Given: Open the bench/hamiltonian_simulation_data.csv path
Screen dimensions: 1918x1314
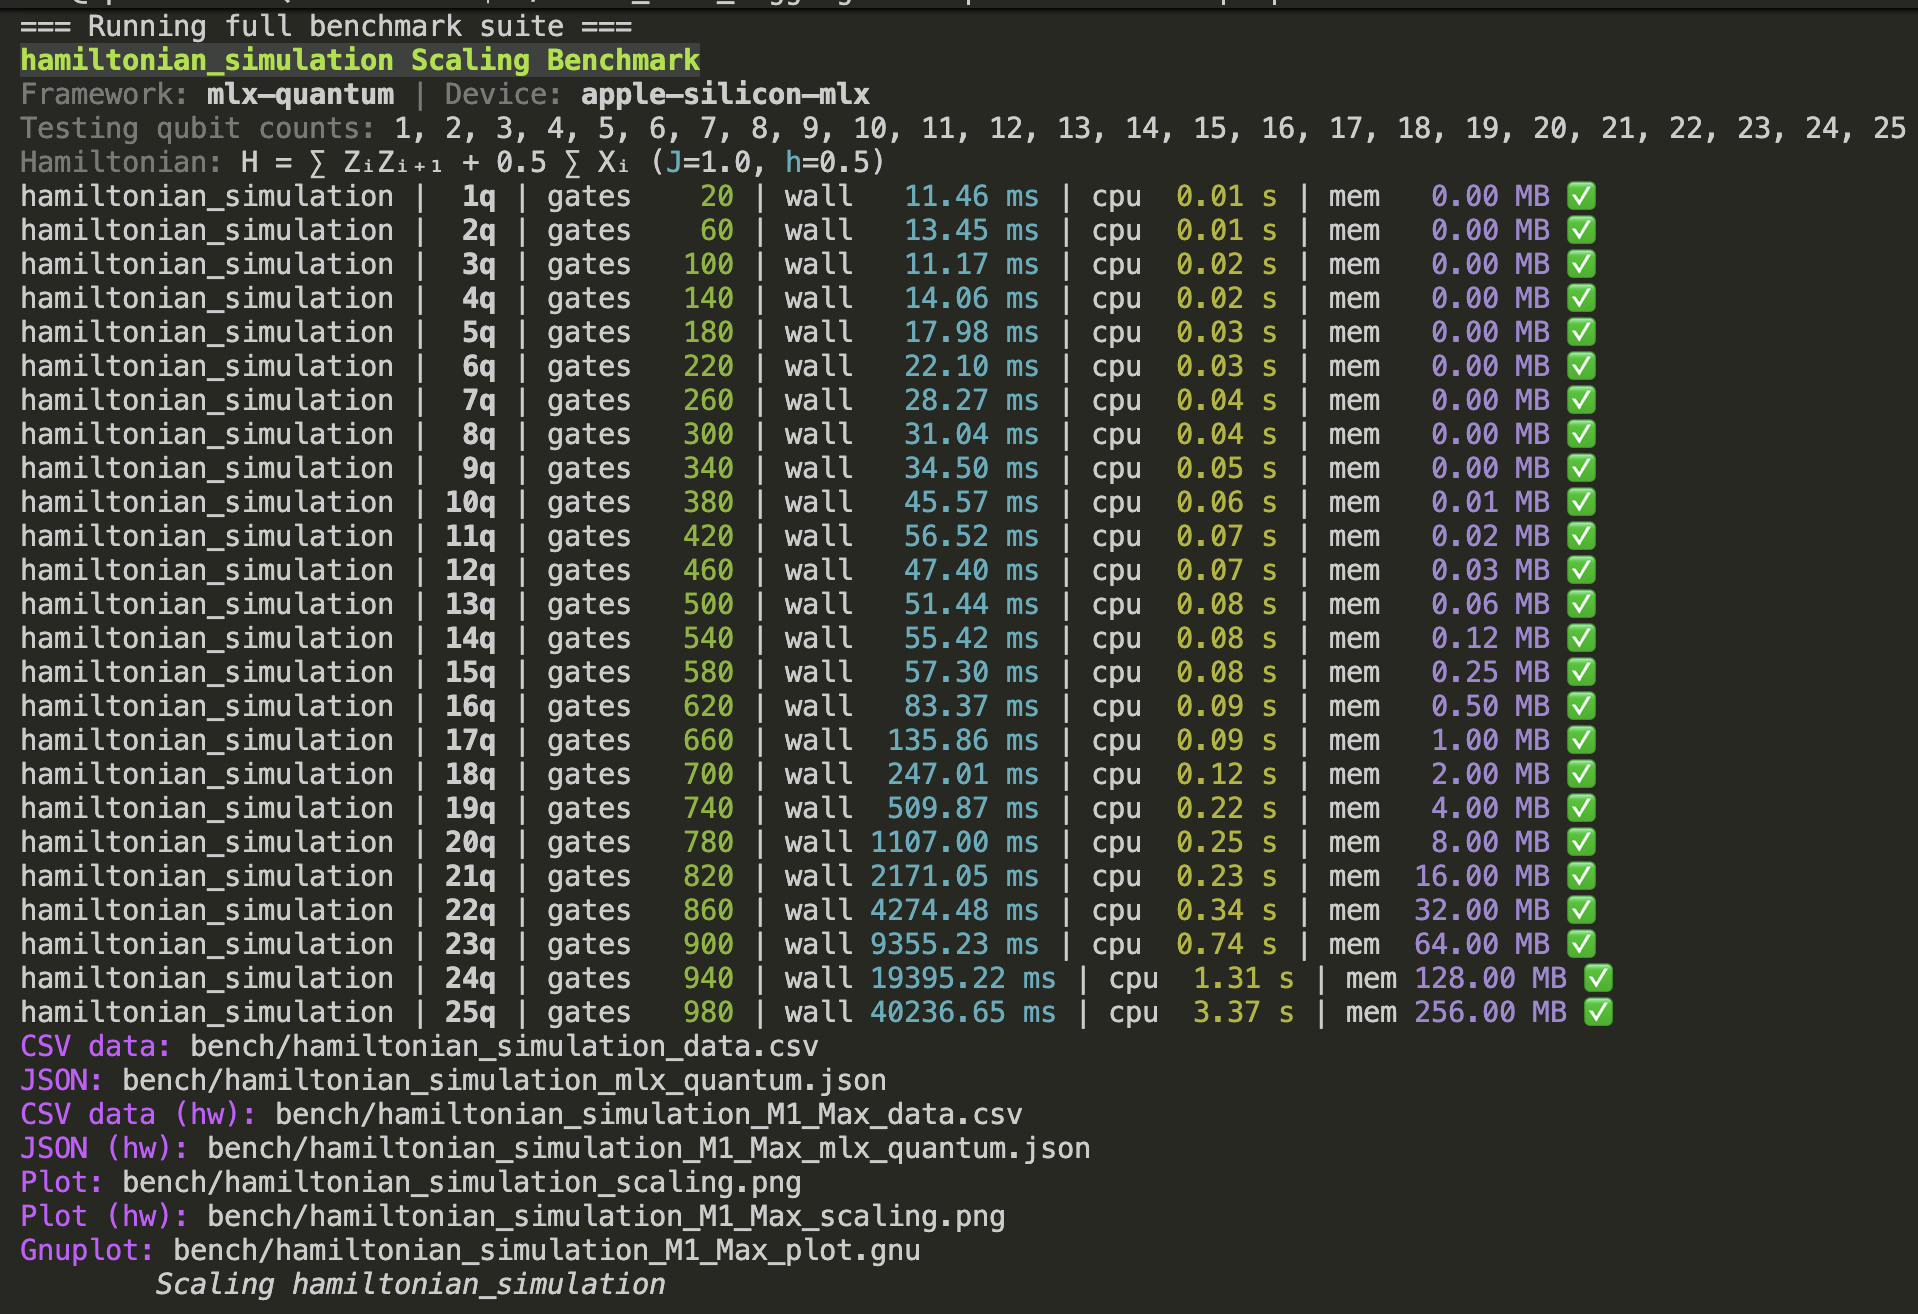Looking at the screenshot, I should (504, 1046).
